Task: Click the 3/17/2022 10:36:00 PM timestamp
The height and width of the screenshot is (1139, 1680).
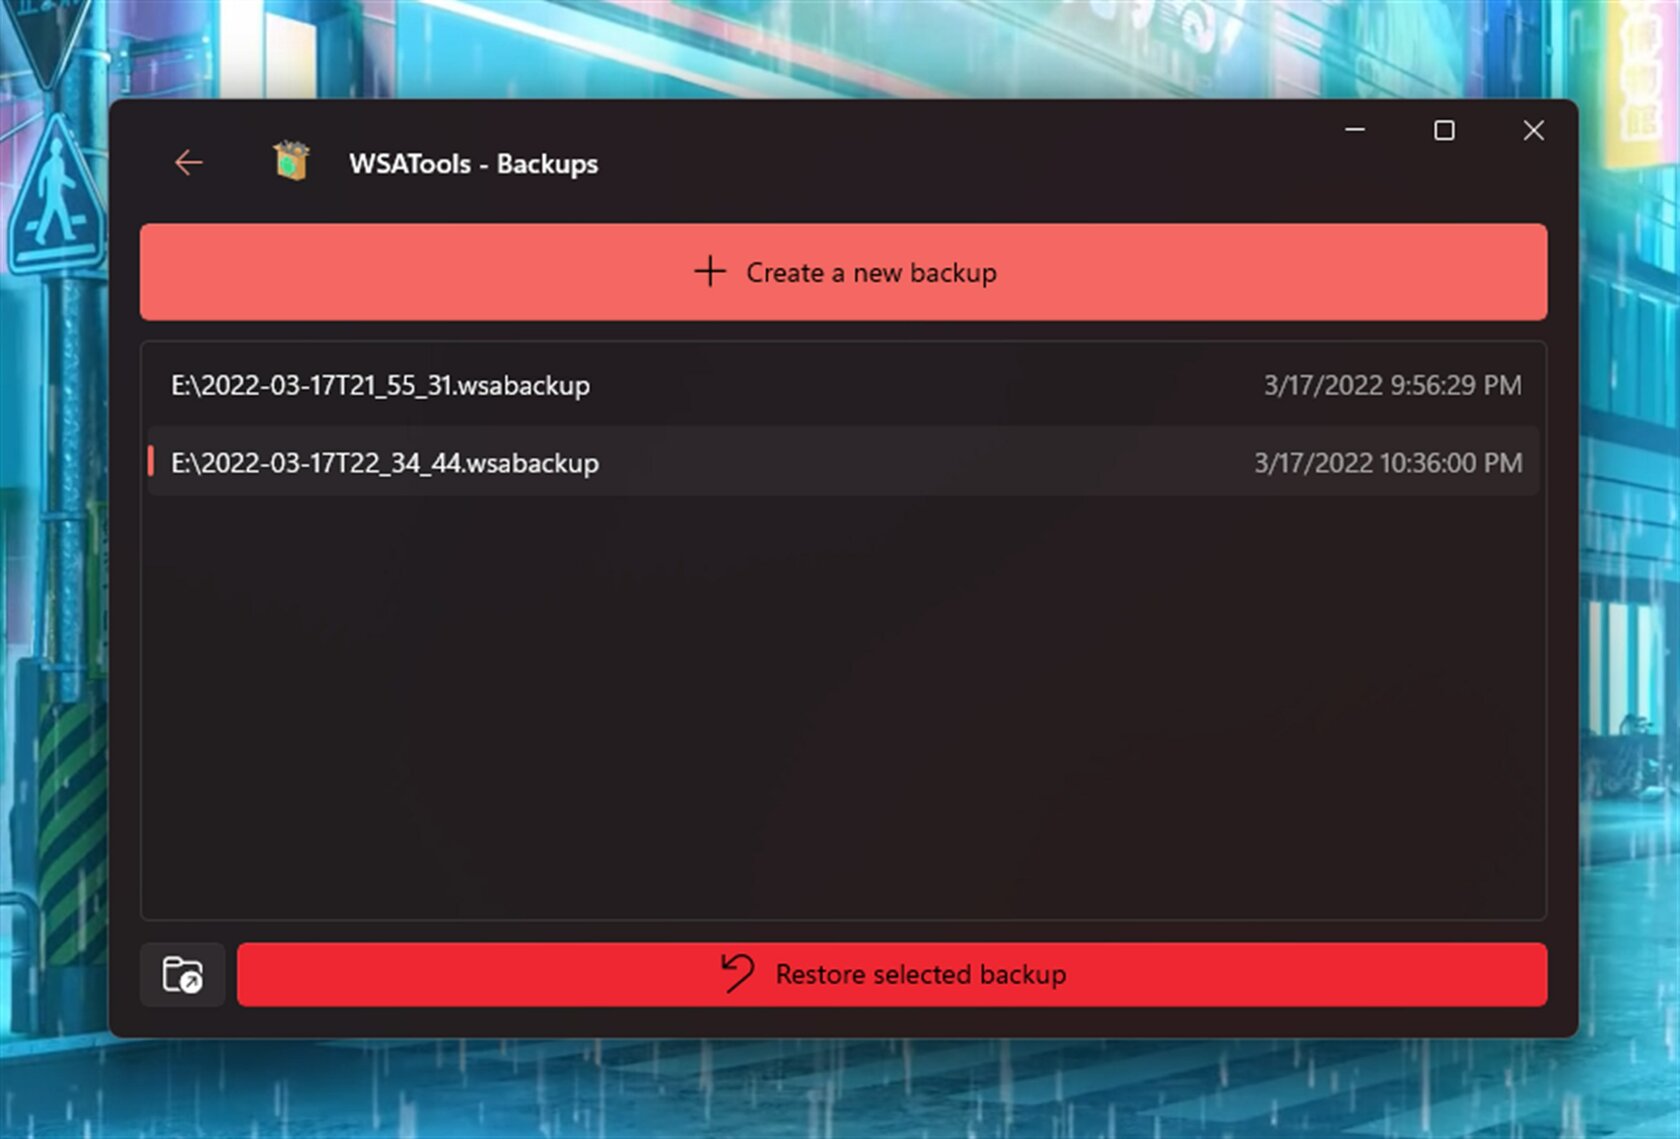Action: (x=1388, y=462)
